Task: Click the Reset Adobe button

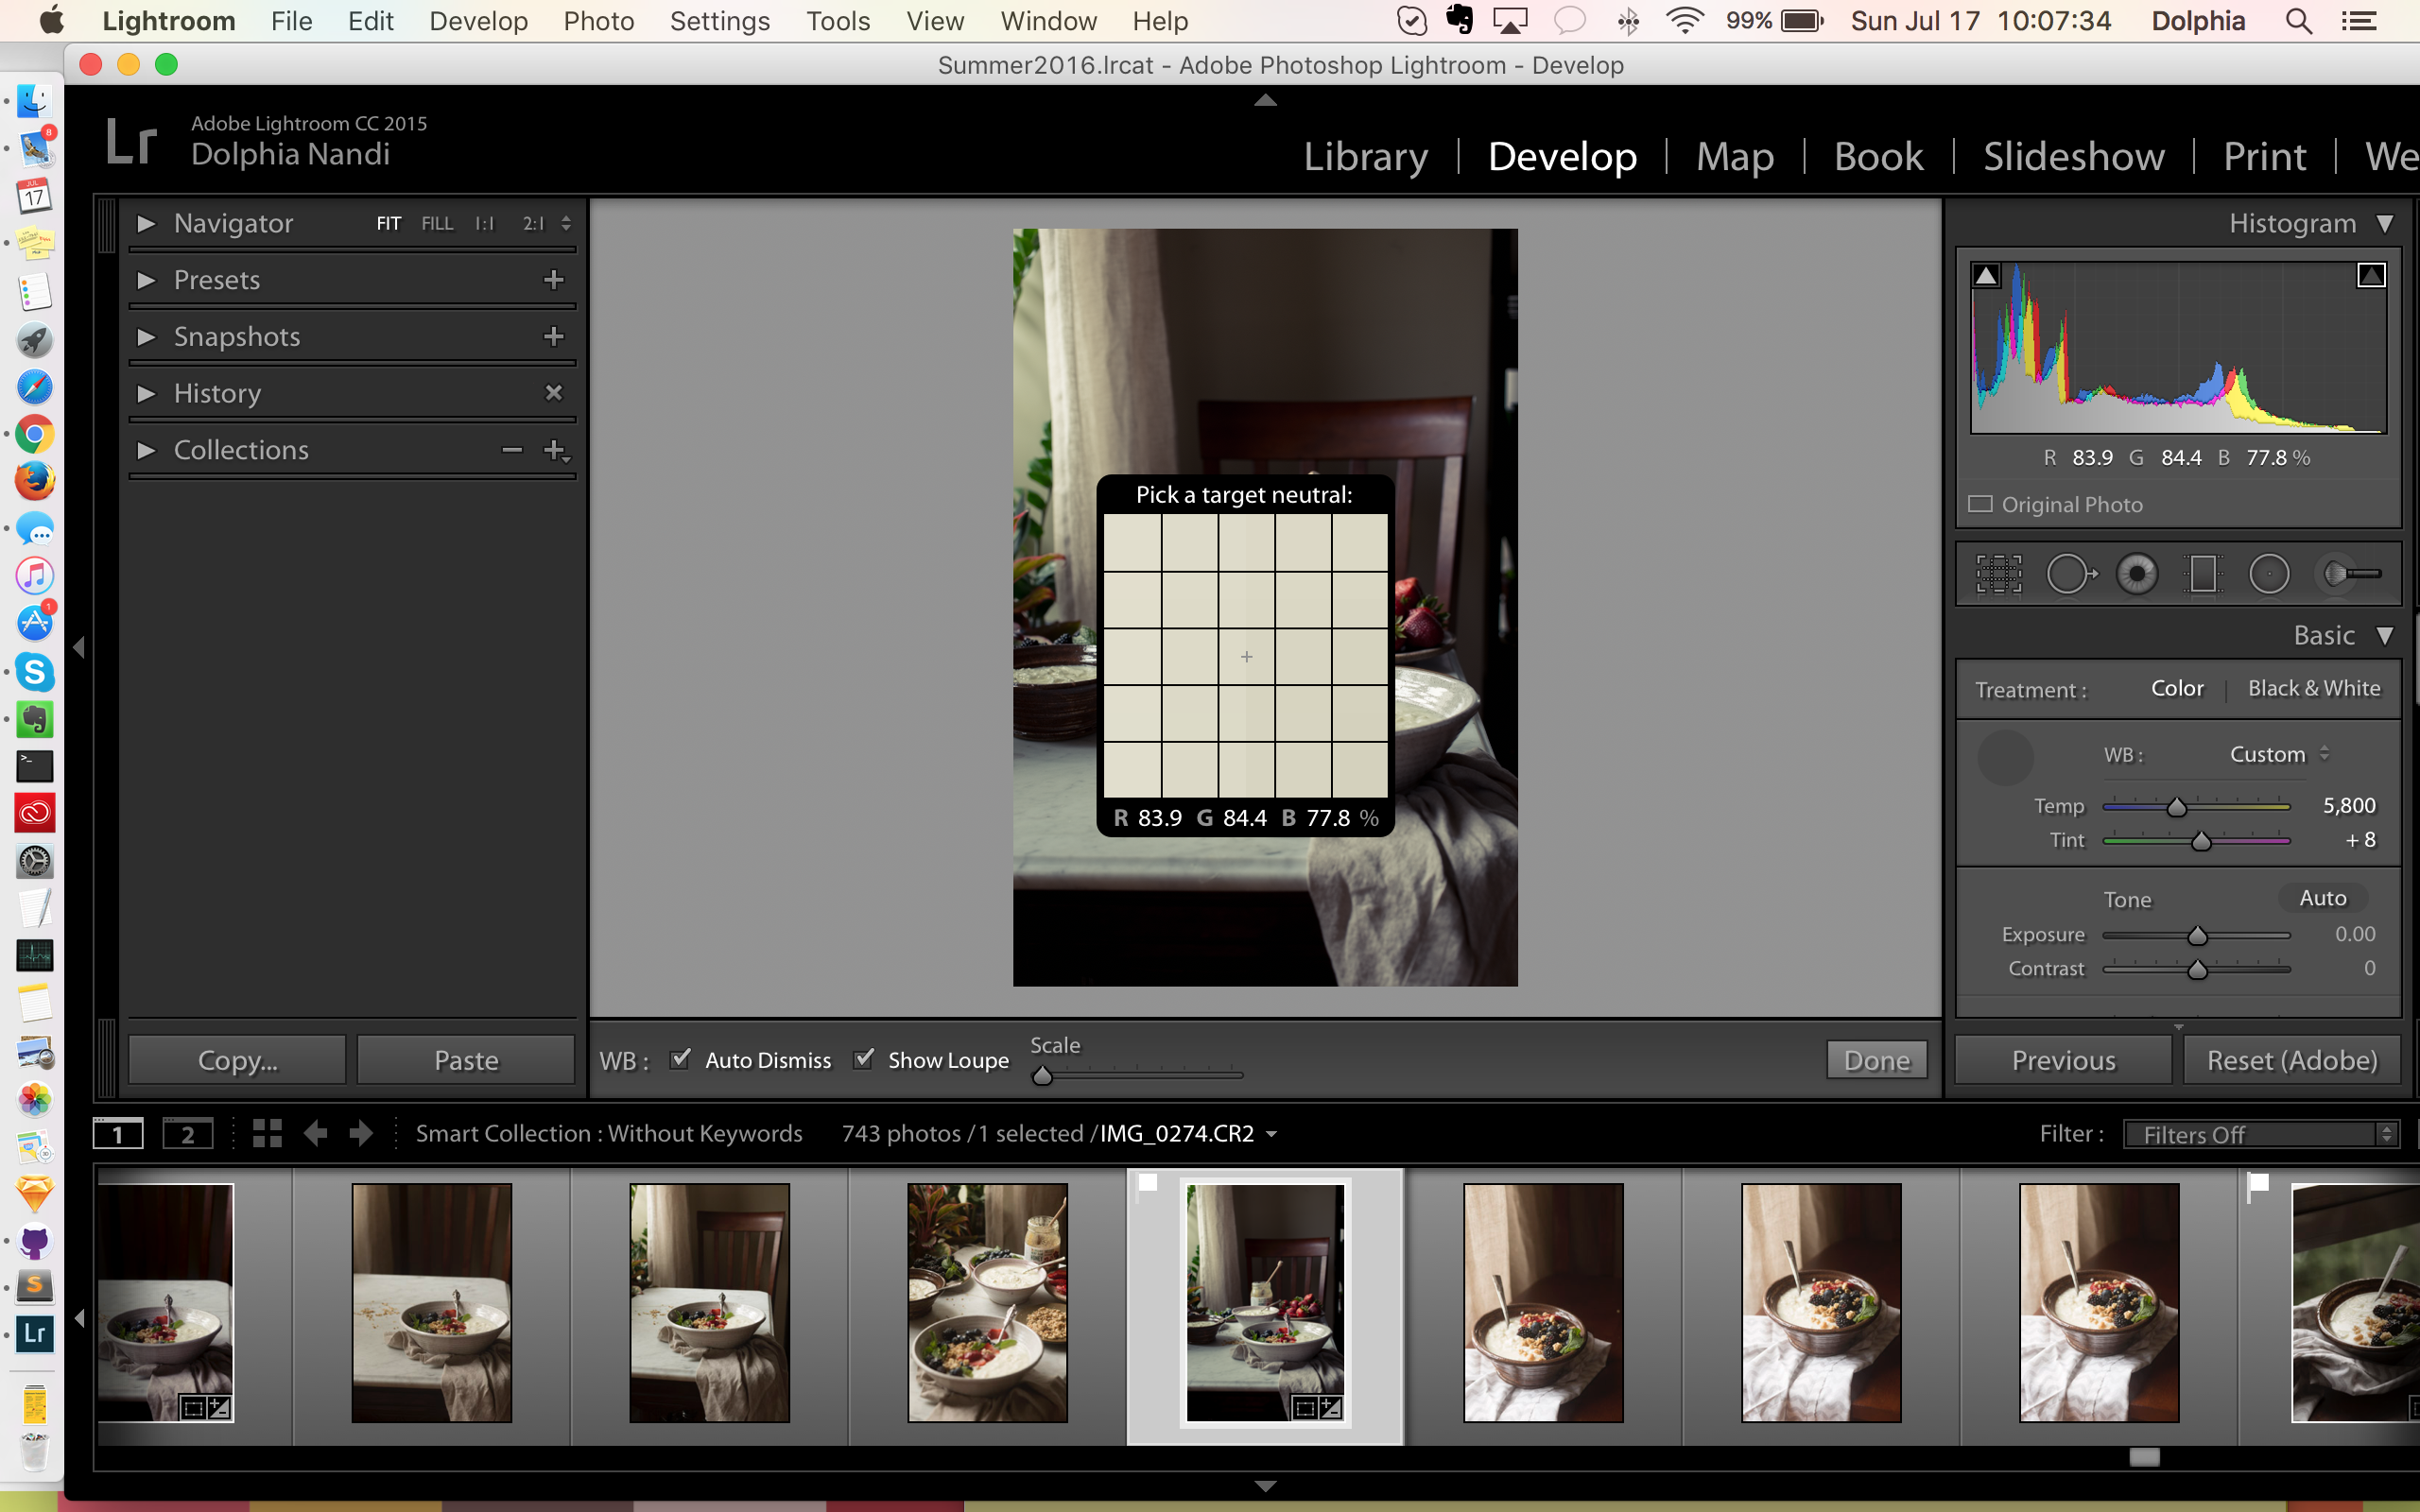Action: point(2291,1059)
